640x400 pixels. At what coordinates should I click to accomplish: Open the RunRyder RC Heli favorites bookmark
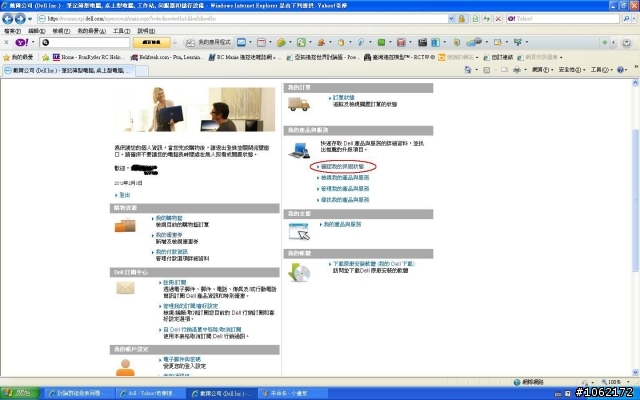tap(88, 57)
